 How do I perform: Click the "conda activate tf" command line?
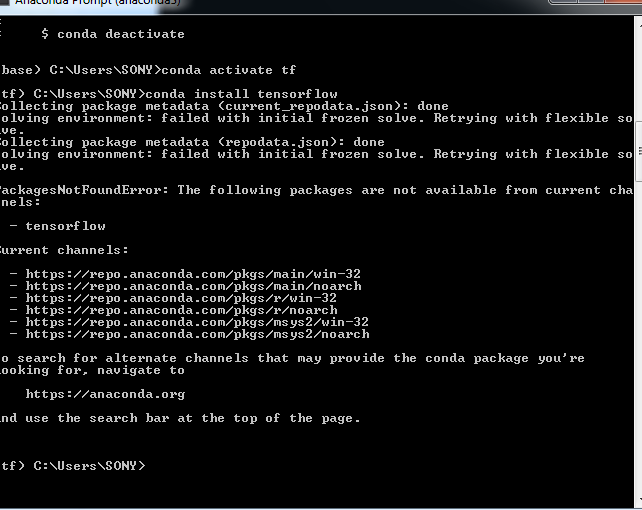pos(229,70)
